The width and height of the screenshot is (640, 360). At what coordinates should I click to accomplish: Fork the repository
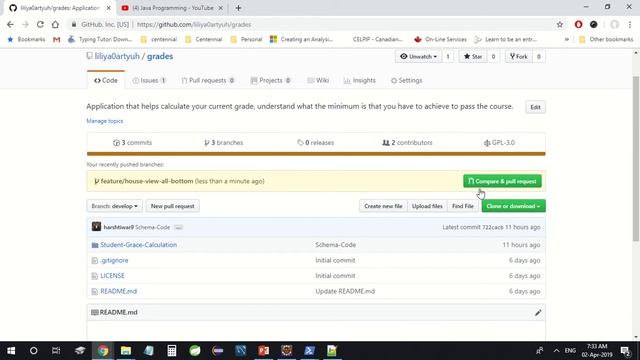(x=519, y=56)
